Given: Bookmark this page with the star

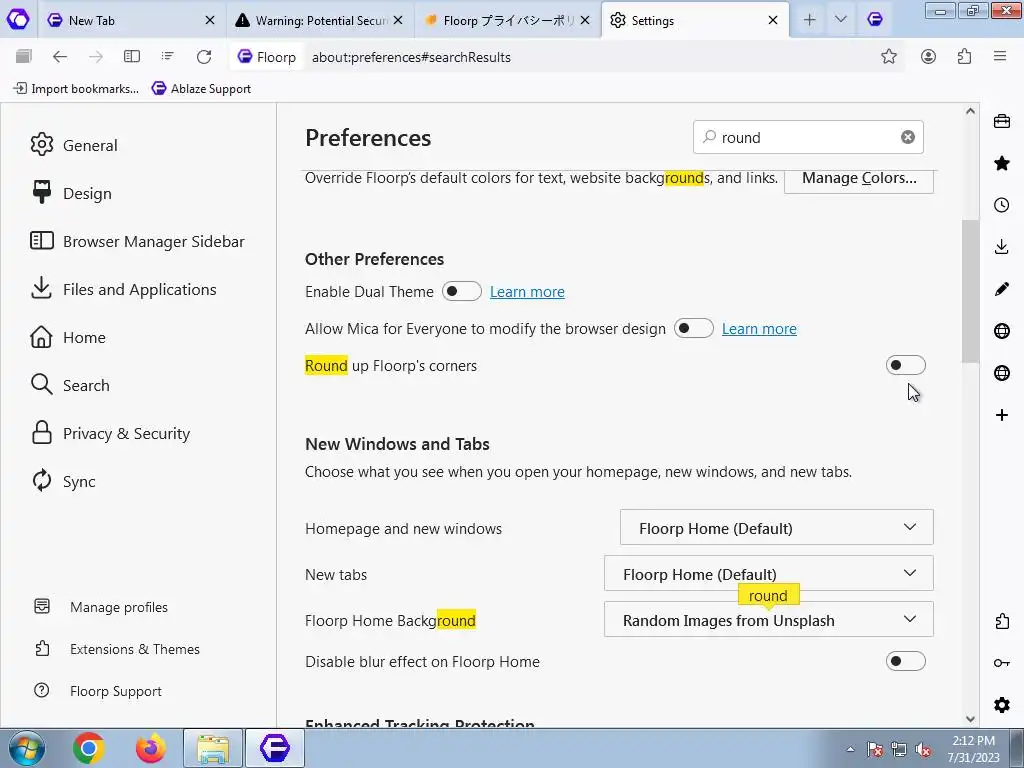Looking at the screenshot, I should (889, 57).
